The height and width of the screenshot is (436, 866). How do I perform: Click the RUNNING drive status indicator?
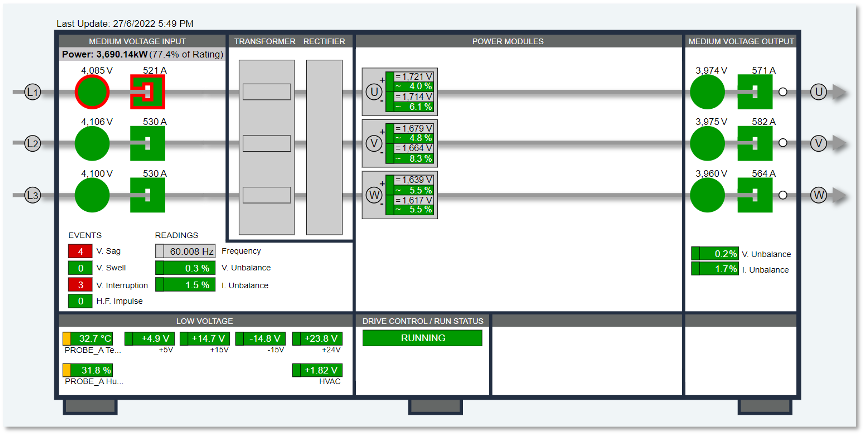423,338
